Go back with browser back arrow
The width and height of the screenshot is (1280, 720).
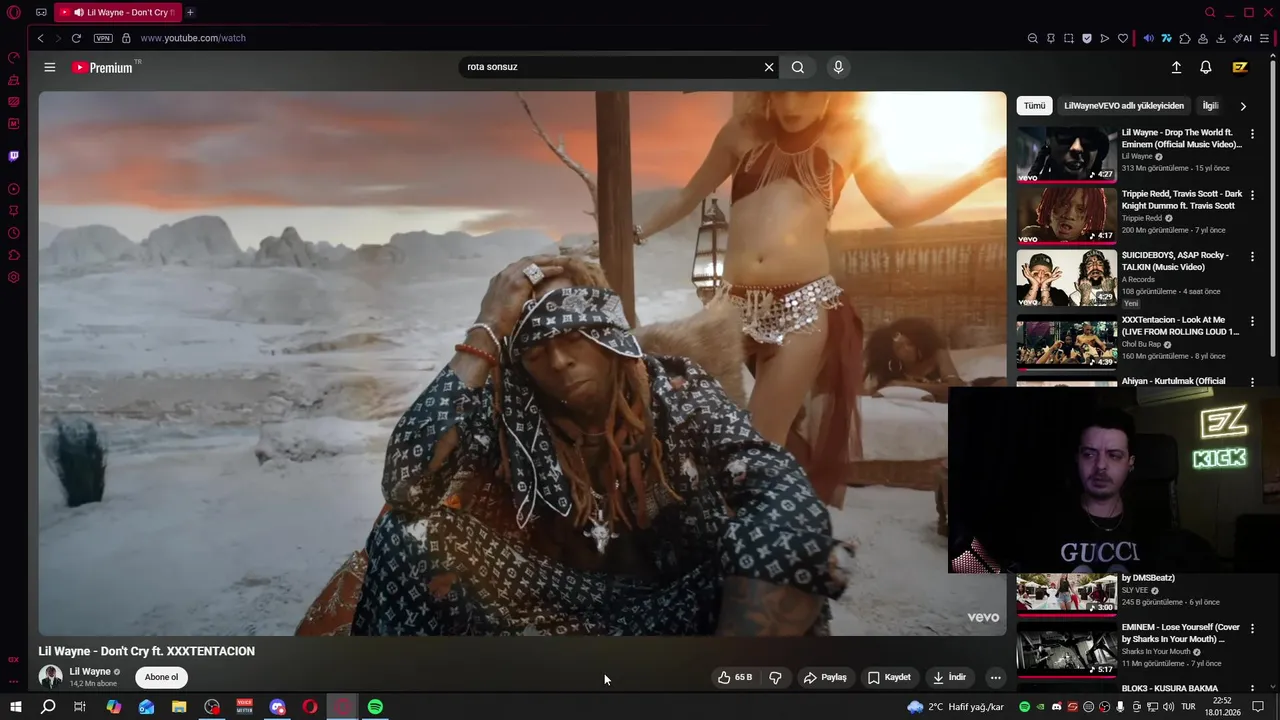(40, 38)
